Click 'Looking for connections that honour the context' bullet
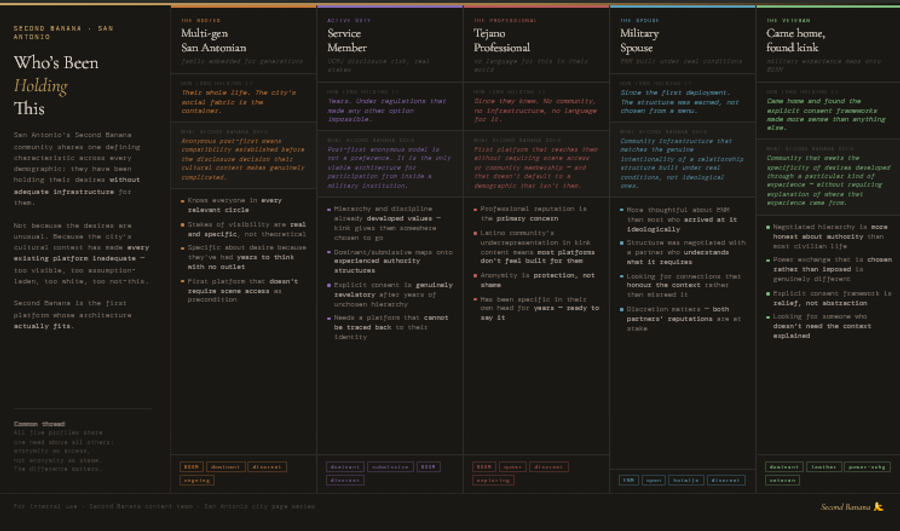Screen dimensions: 900x531 point(680,285)
